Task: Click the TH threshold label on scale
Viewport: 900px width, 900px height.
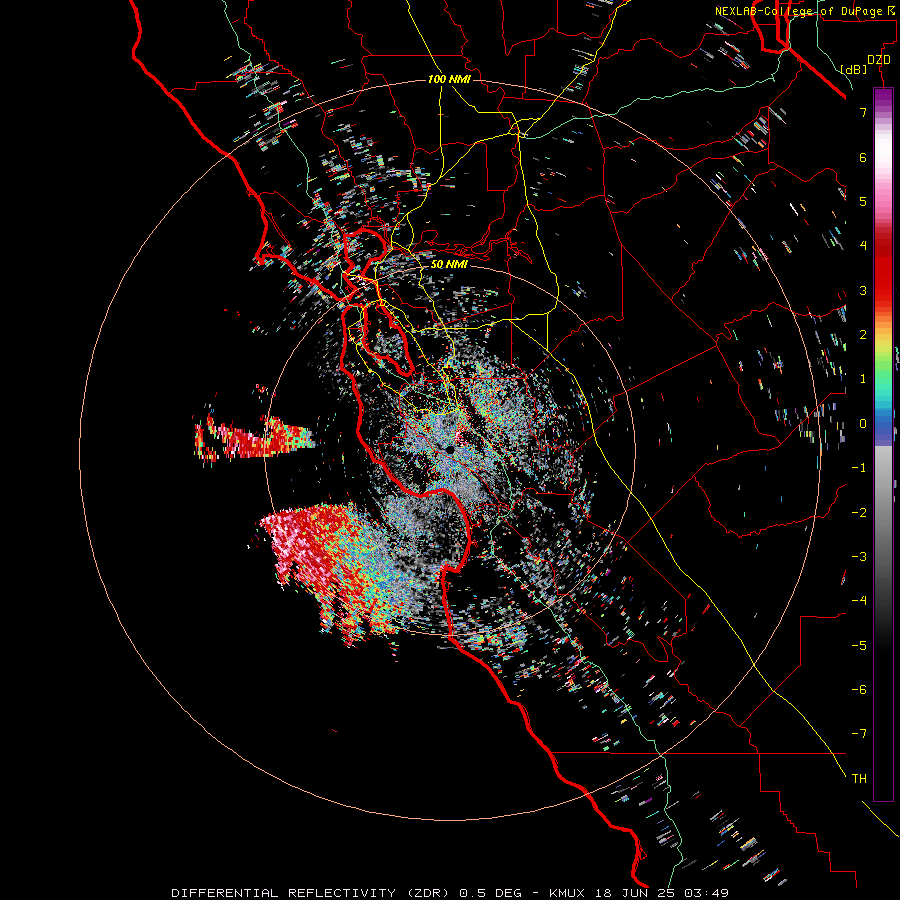Action: (859, 779)
